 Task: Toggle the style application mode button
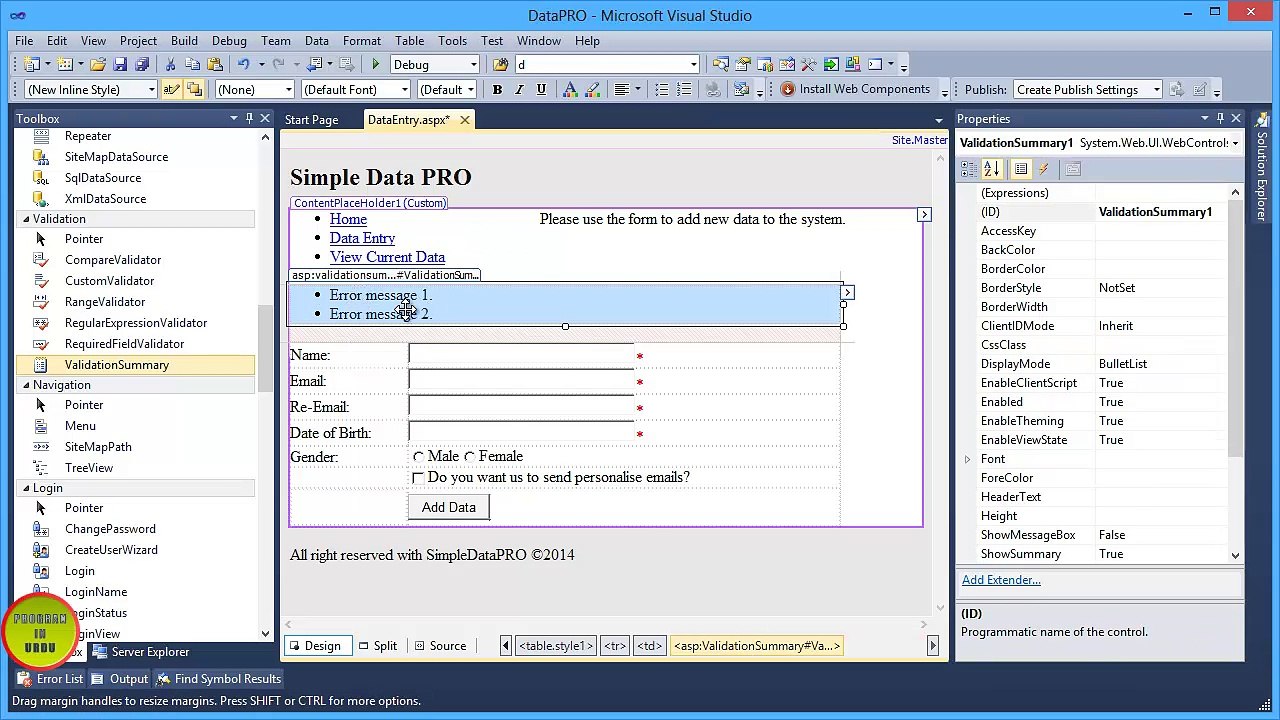tap(171, 90)
